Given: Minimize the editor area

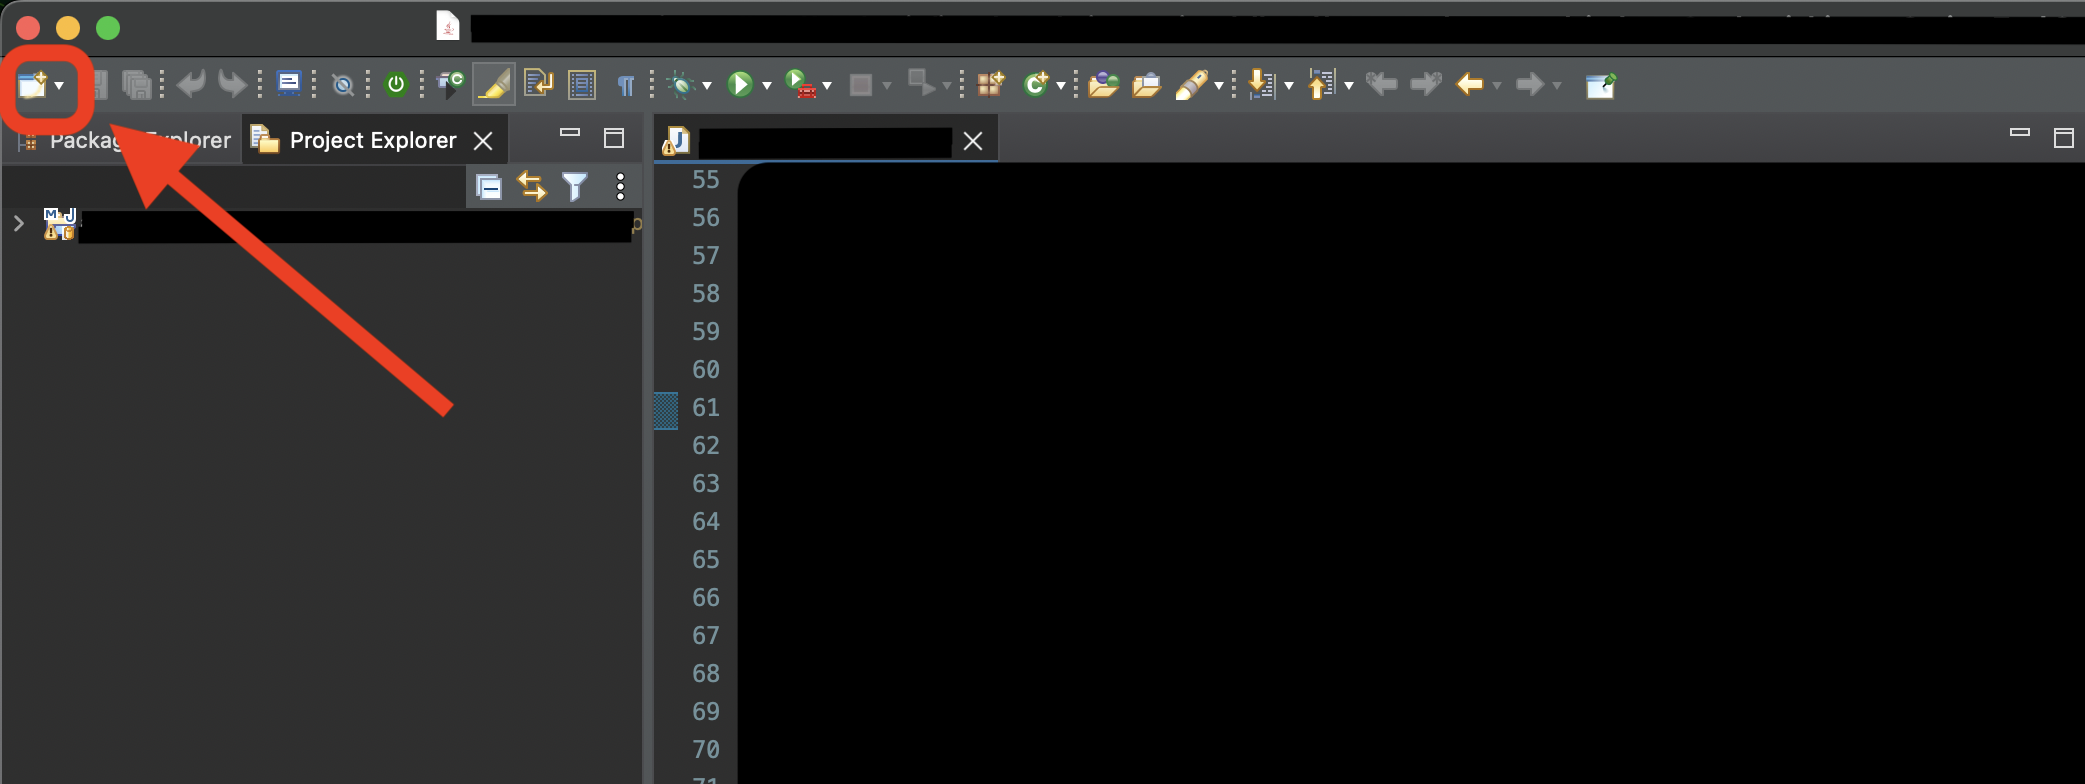Looking at the screenshot, I should 2020,132.
